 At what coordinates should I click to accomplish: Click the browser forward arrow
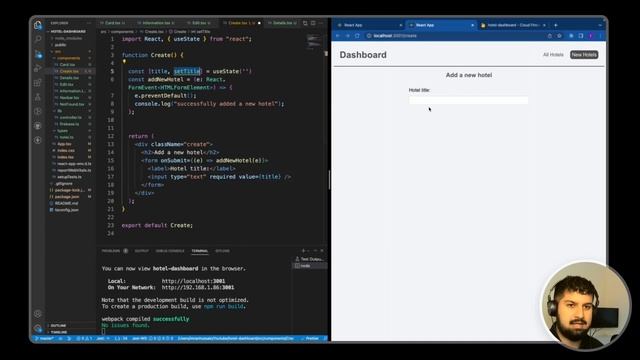(347, 36)
